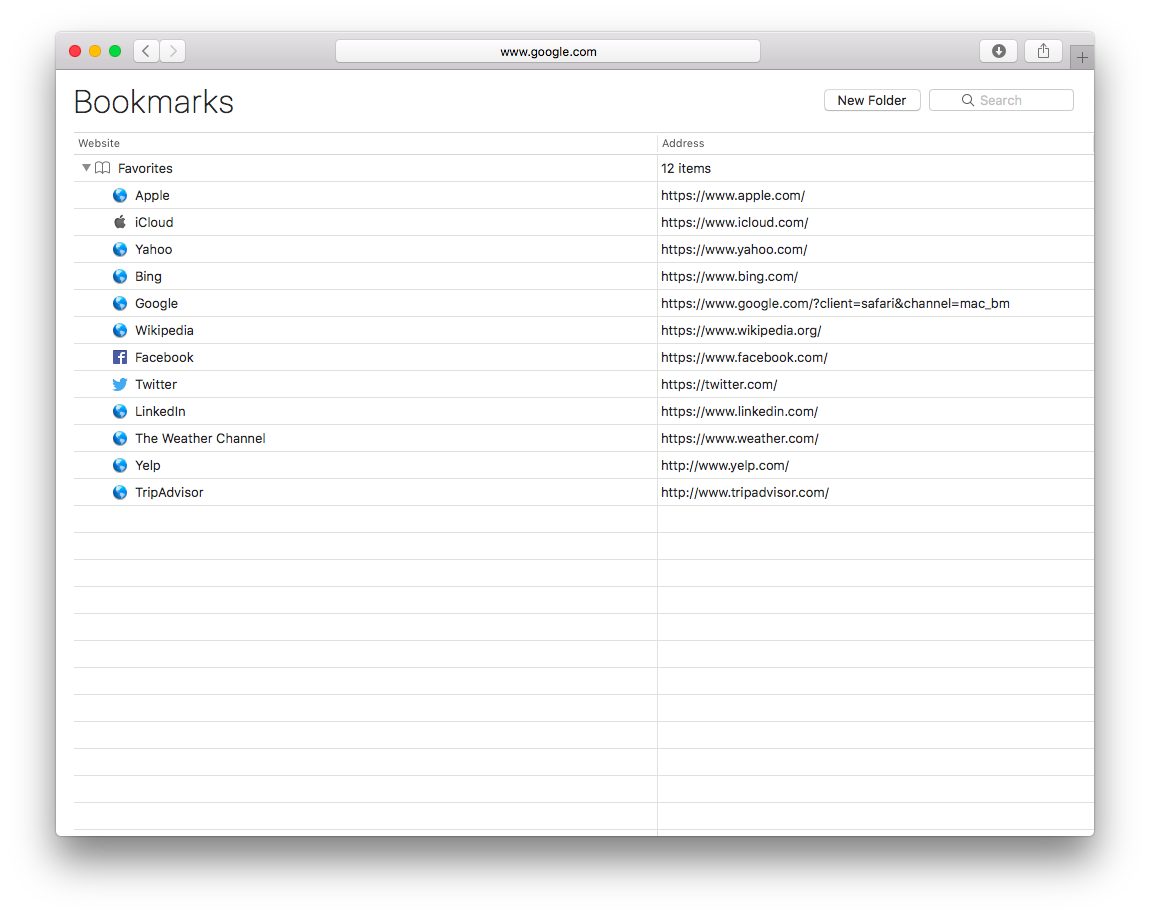Image resolution: width=1150 pixels, height=916 pixels.
Task: Select the Google bookmark name
Action: point(156,304)
